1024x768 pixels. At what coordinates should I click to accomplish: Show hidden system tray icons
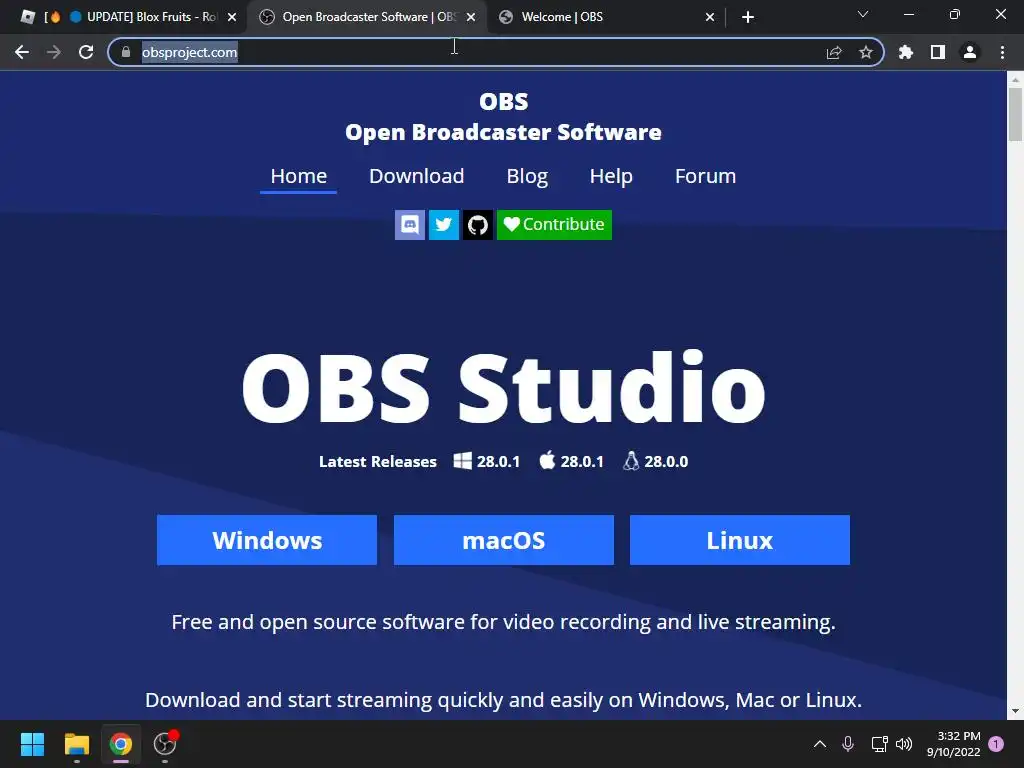(820, 744)
